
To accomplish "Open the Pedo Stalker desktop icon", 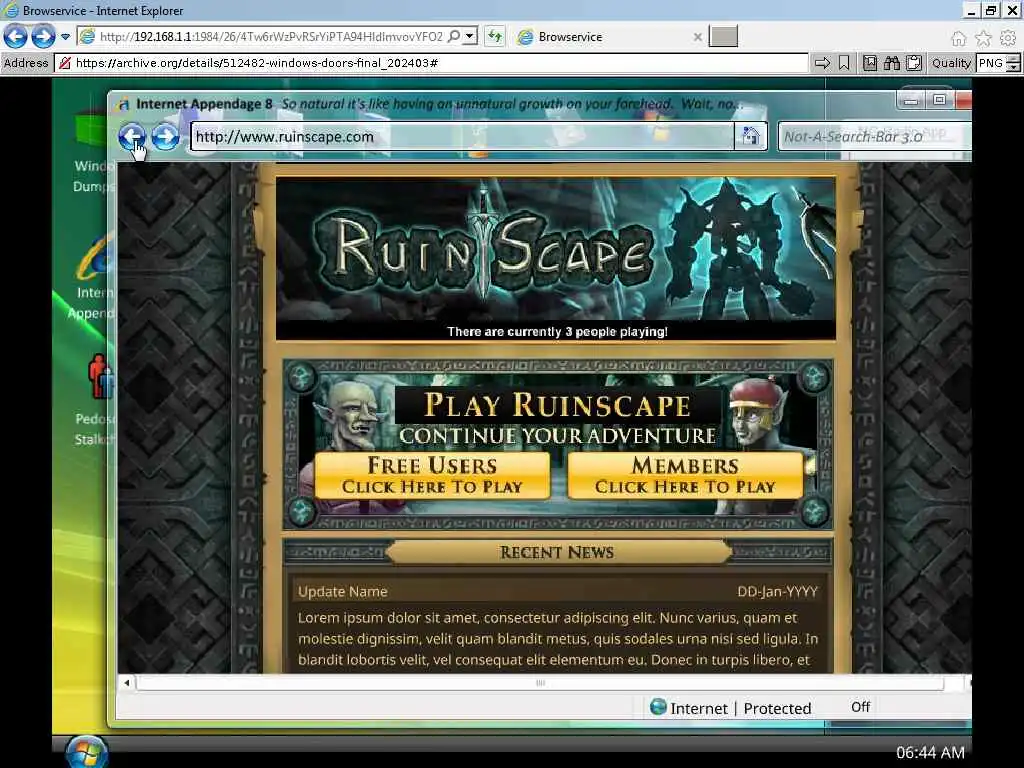I will click(x=95, y=400).
